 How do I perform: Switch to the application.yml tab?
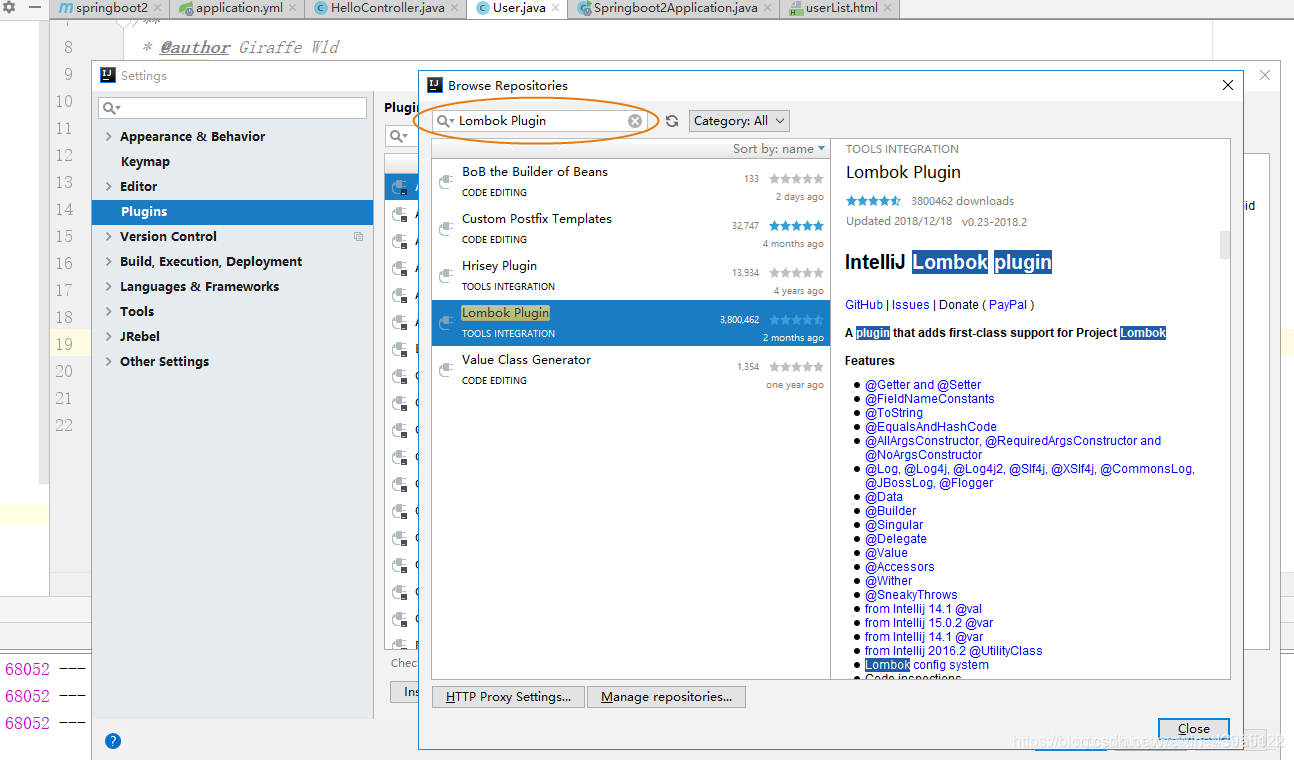coord(238,8)
